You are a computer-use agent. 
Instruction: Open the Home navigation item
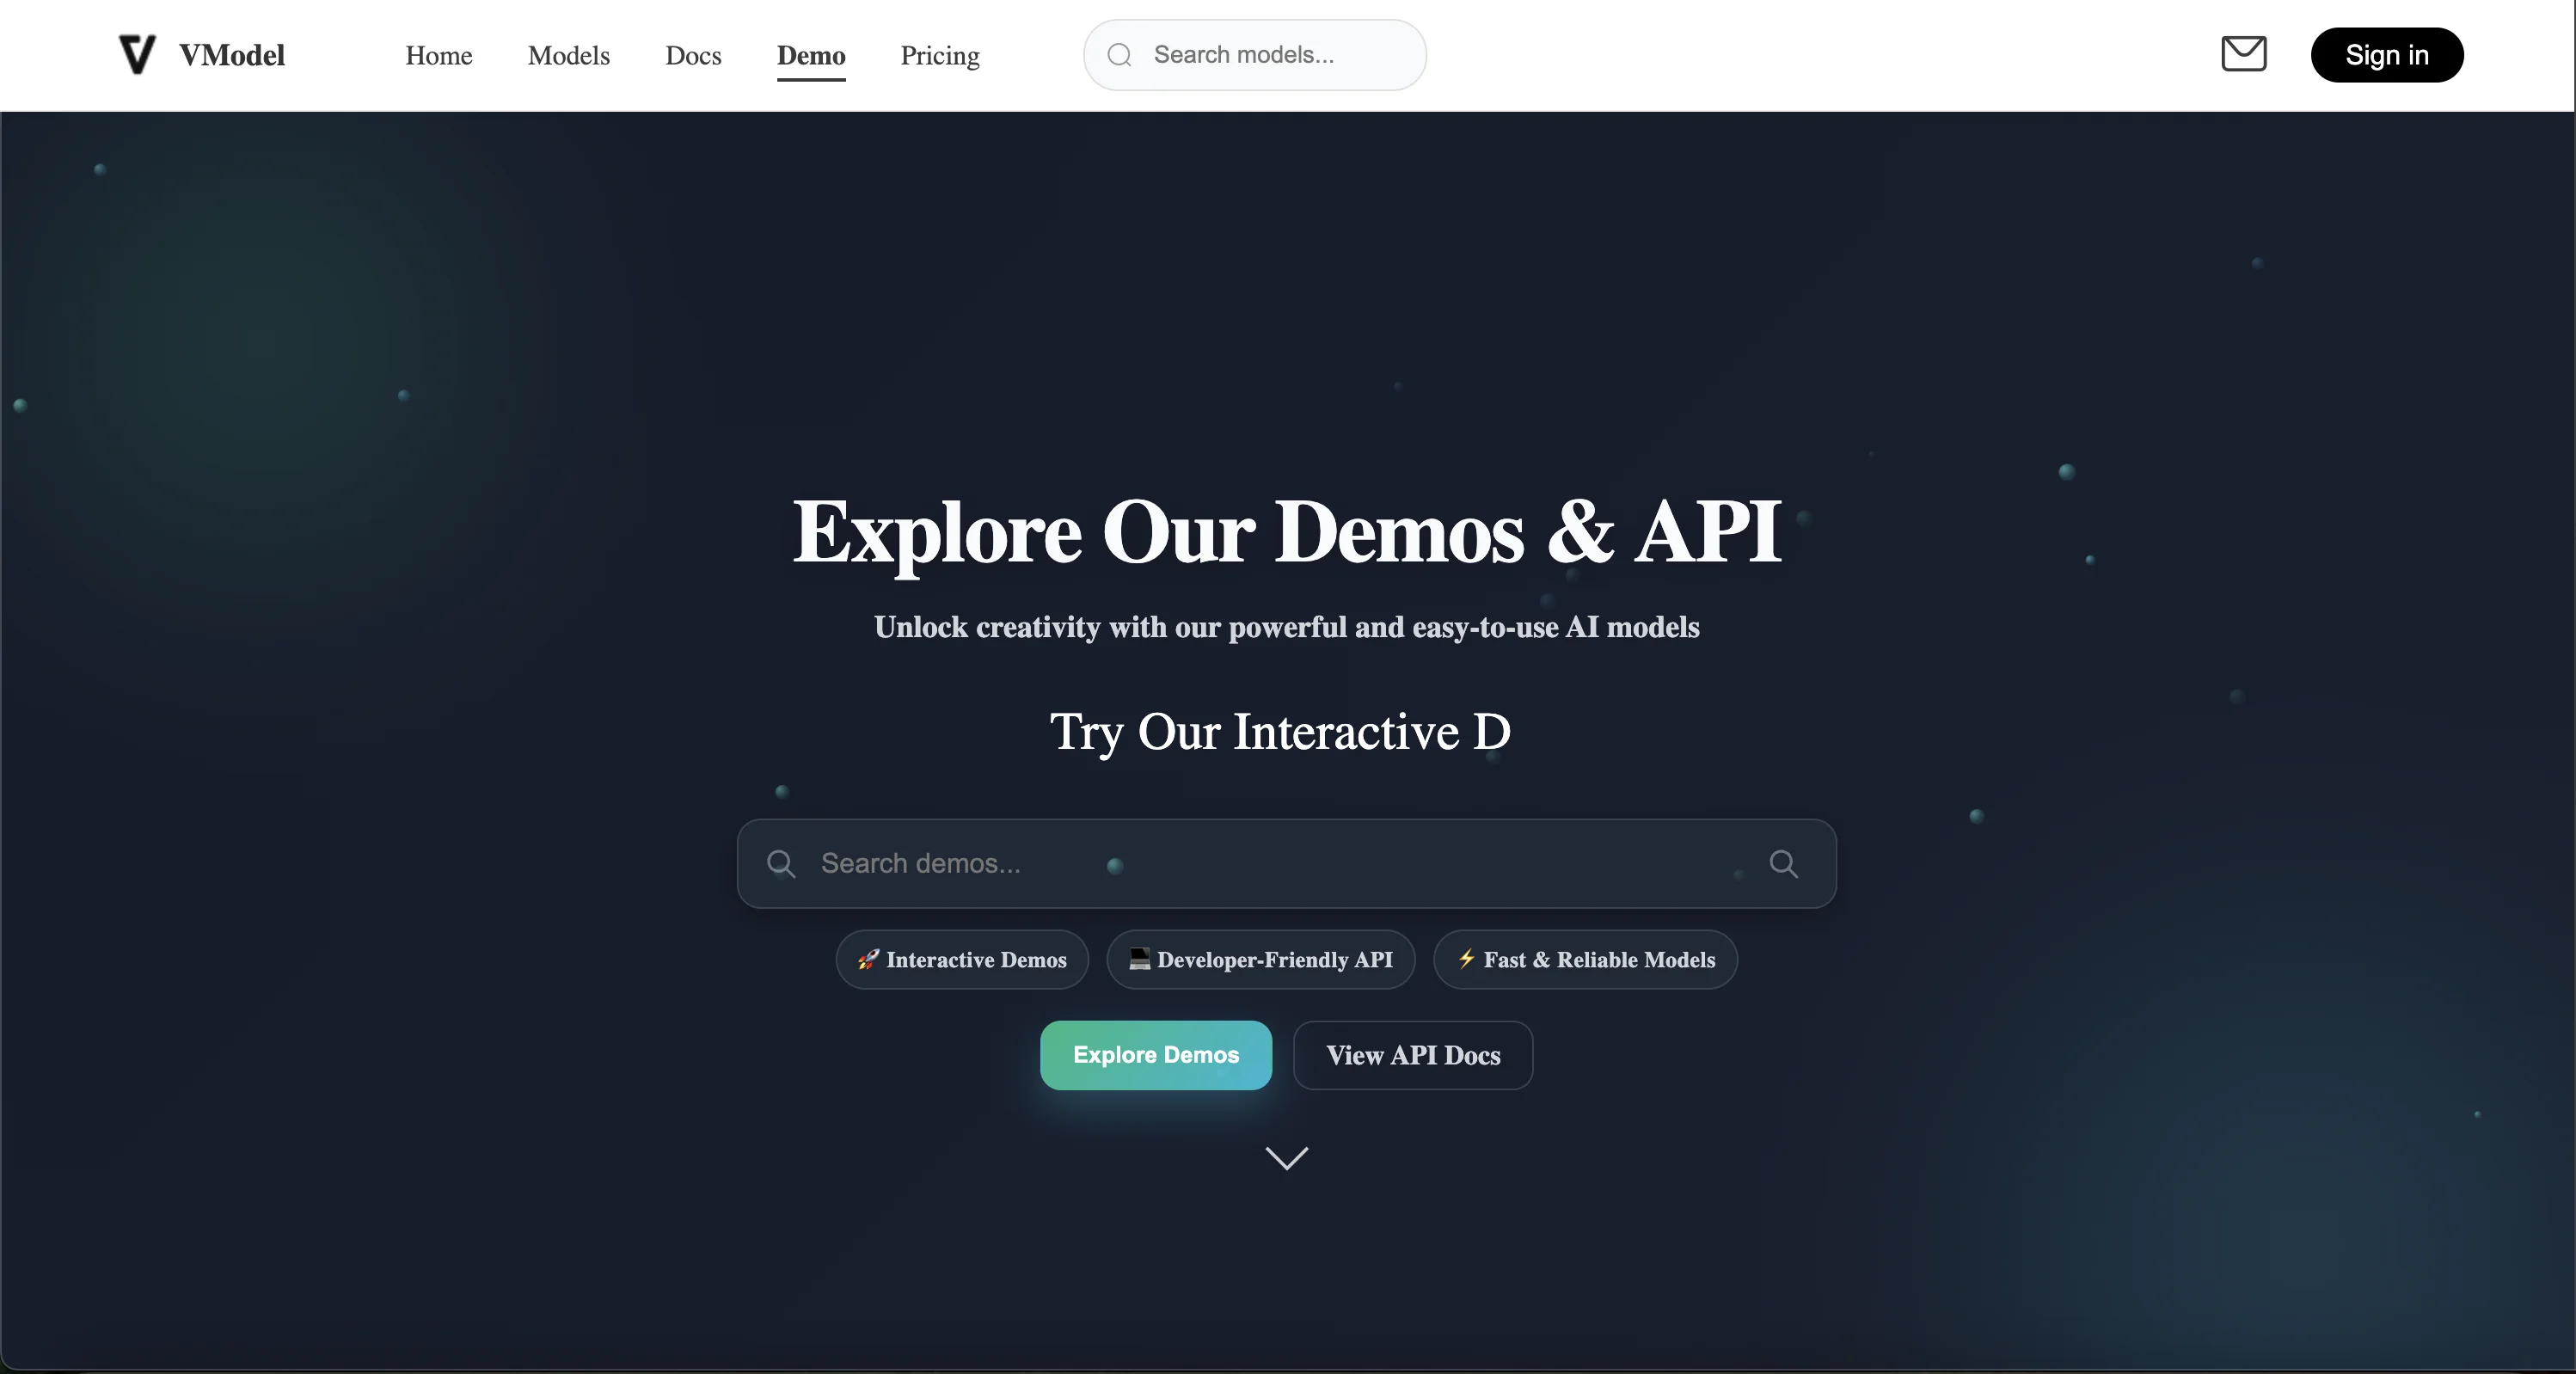click(x=438, y=55)
